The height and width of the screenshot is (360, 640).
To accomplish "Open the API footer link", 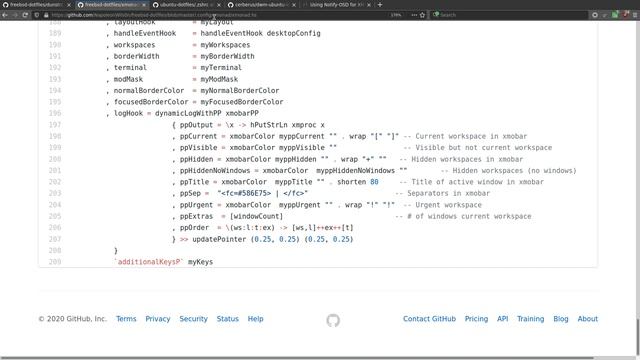I will [502, 319].
